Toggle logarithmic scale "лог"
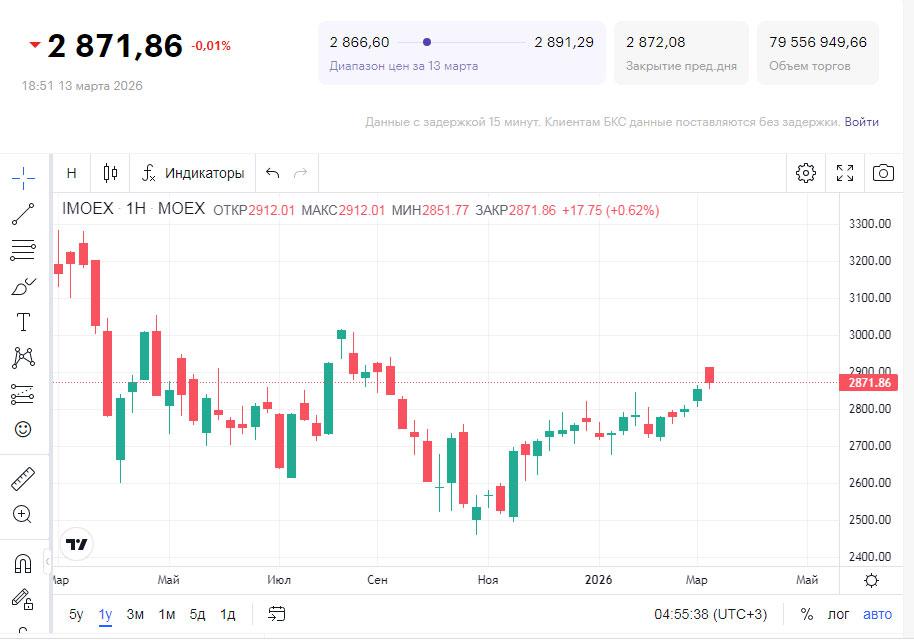This screenshot has height=640, width=914. 838,614
